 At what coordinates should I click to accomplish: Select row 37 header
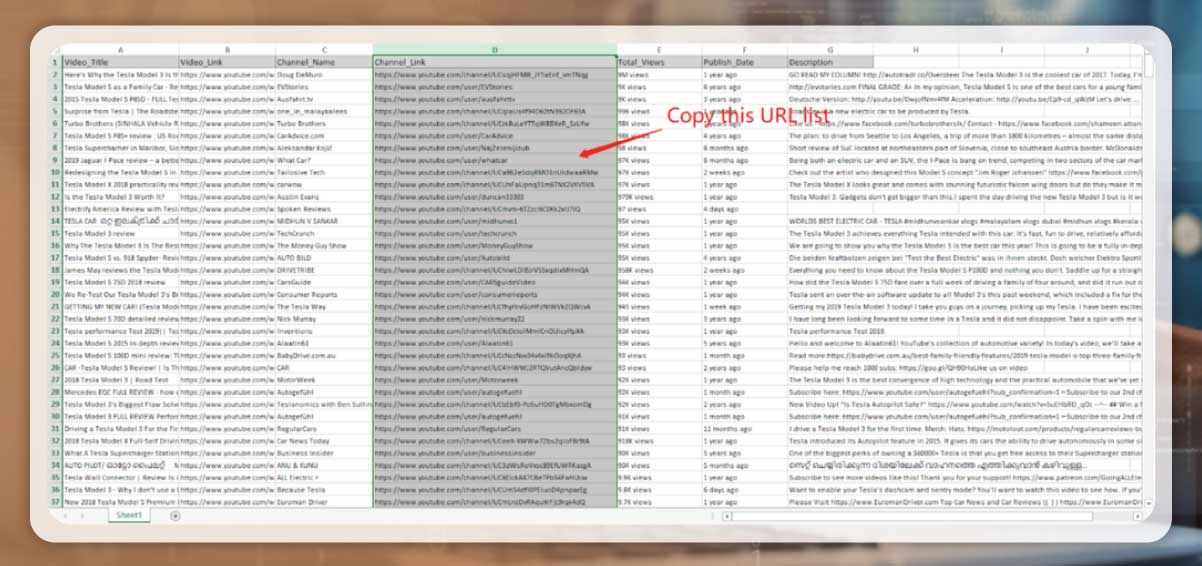55,502
